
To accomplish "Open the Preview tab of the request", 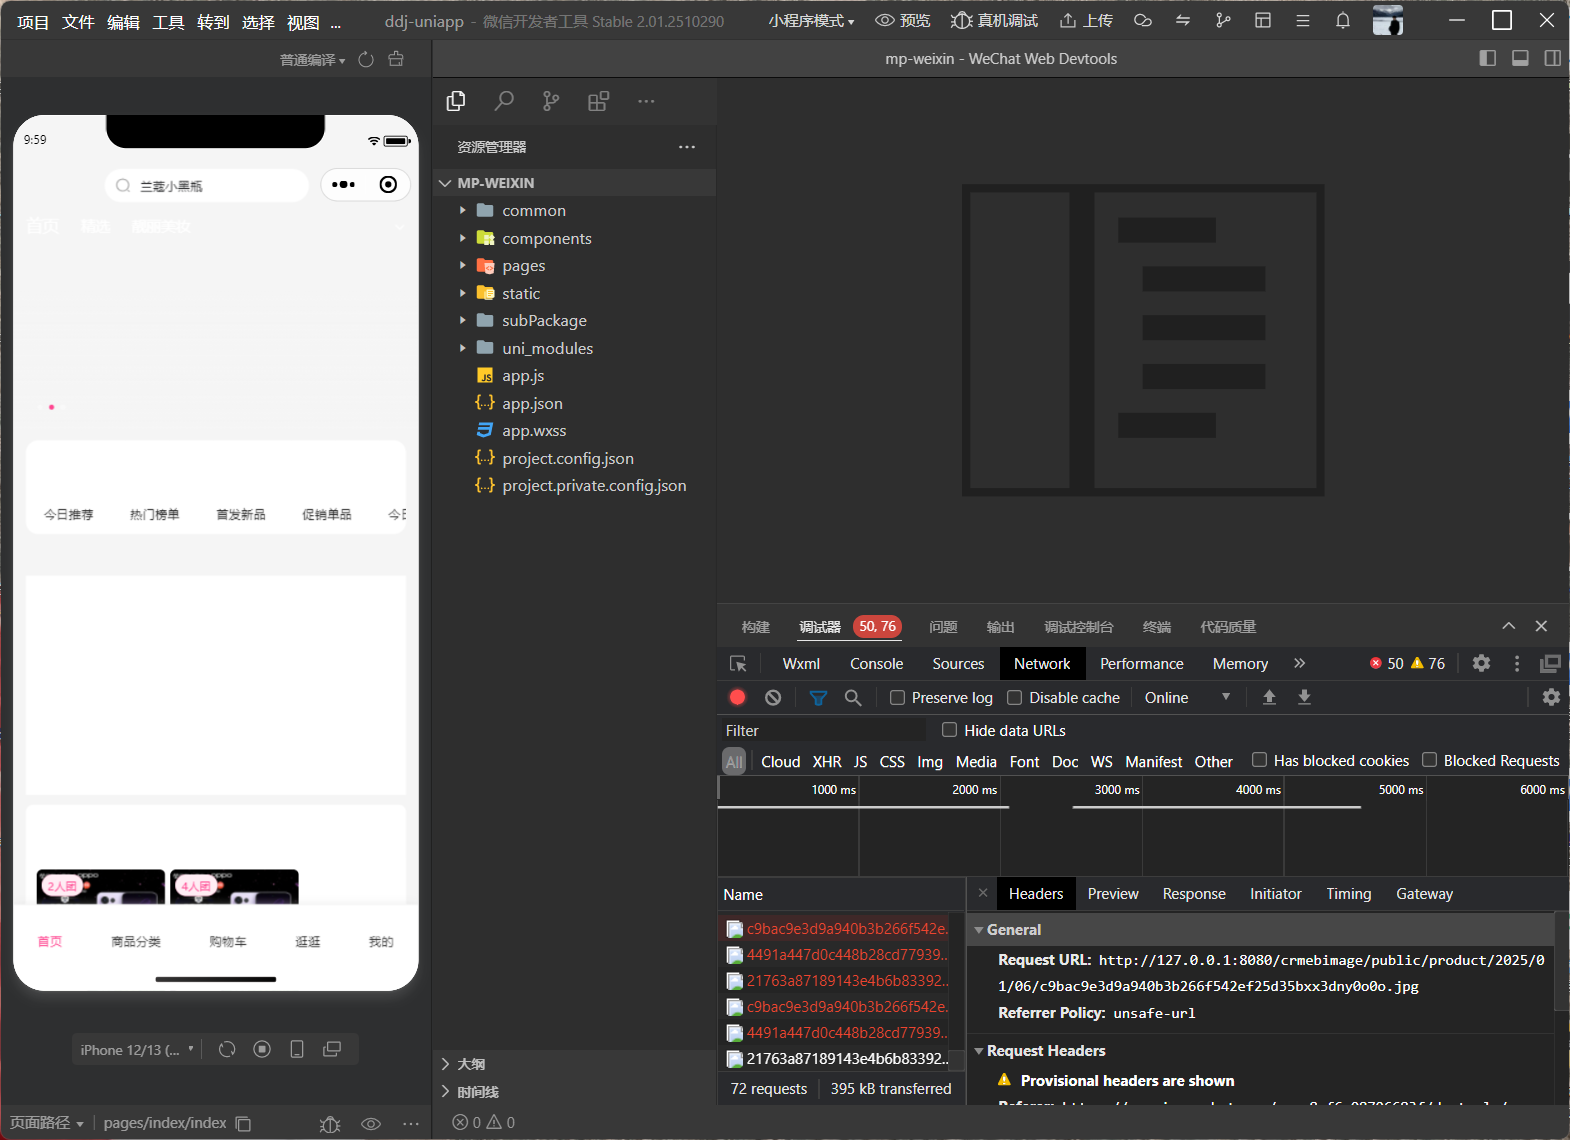I will pyautogui.click(x=1113, y=893).
